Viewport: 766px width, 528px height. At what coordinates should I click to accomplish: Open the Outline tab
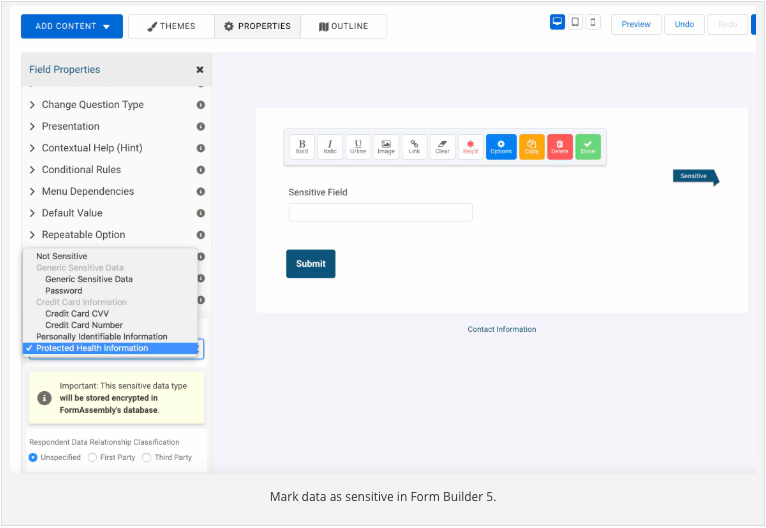343,26
